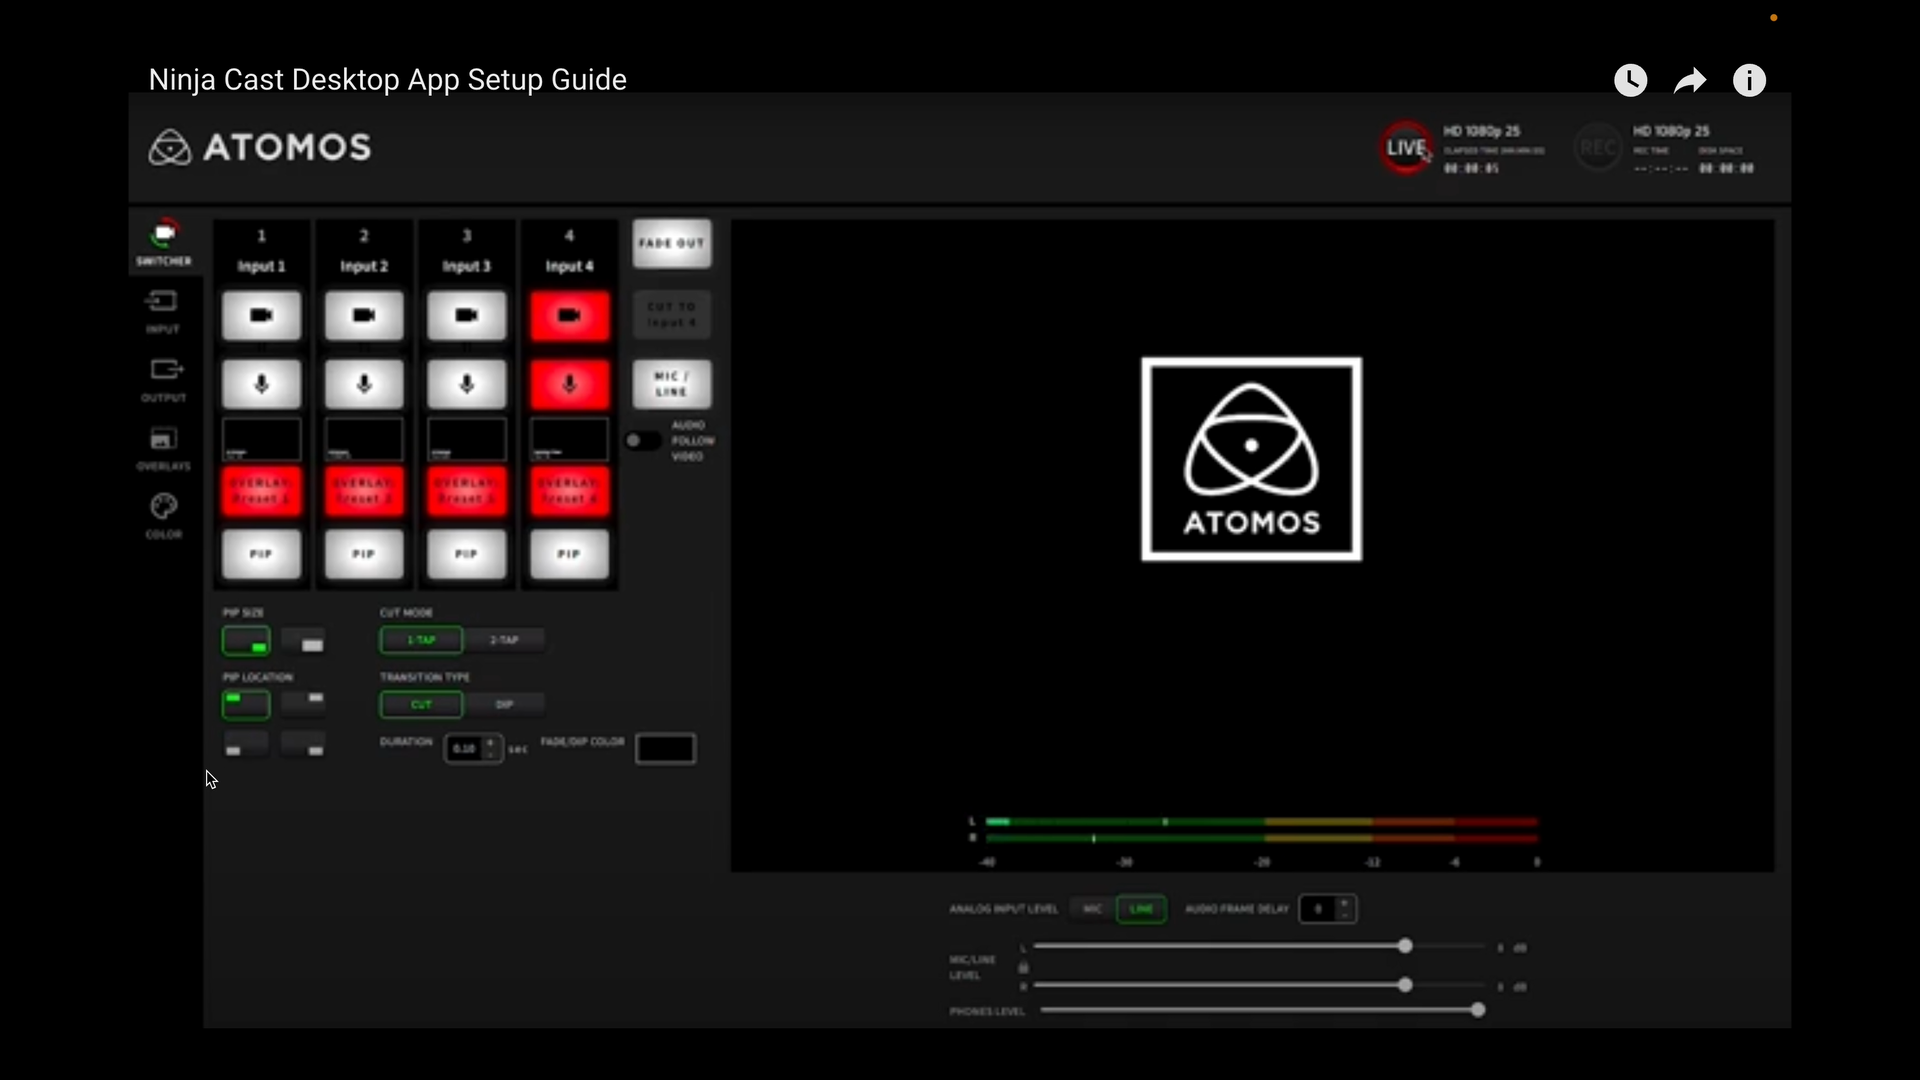Toggle Overlay Preset 2 button
The height and width of the screenshot is (1080, 1920).
[x=364, y=491]
